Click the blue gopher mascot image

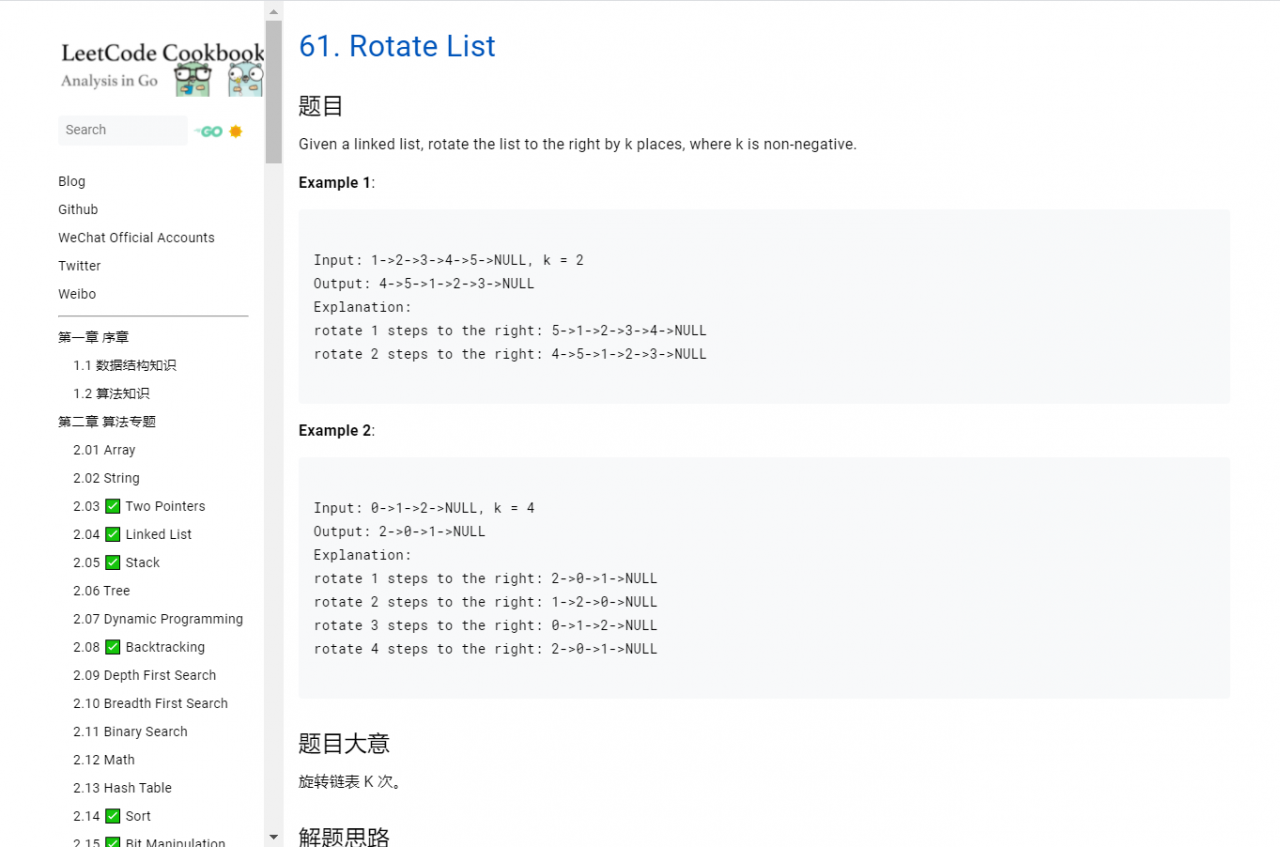click(x=246, y=79)
